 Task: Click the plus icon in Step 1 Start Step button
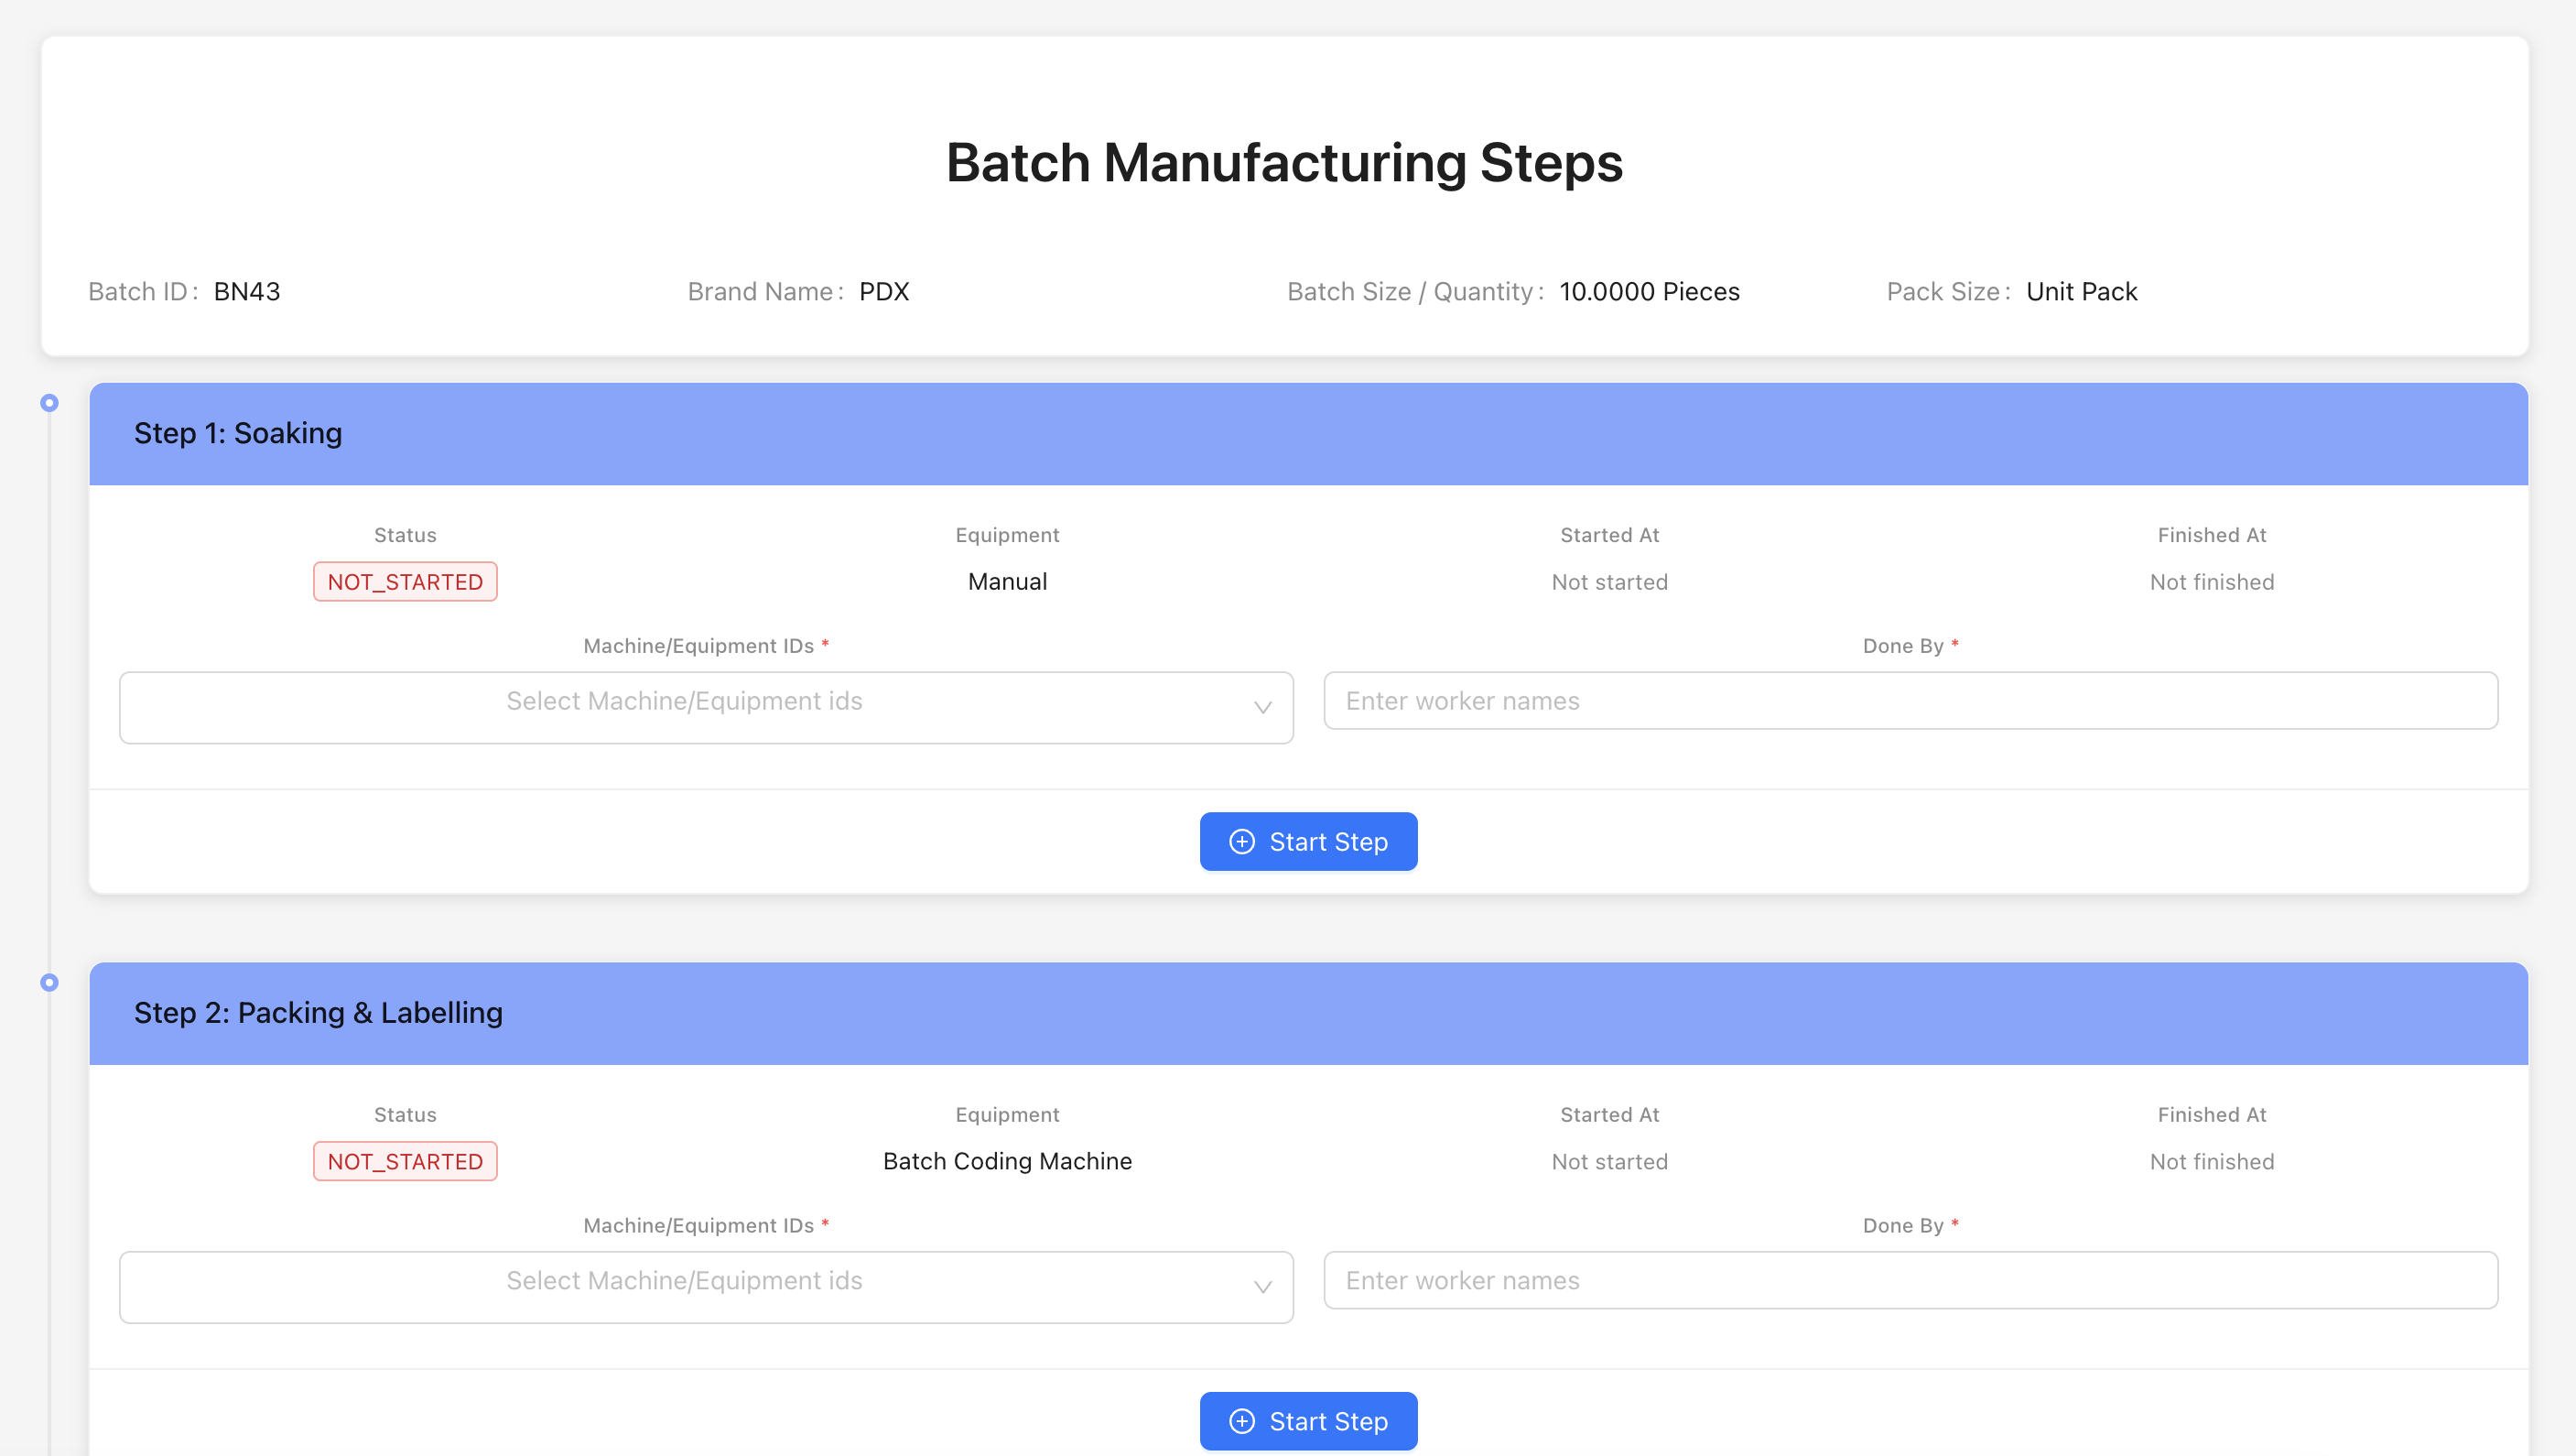[x=1242, y=841]
